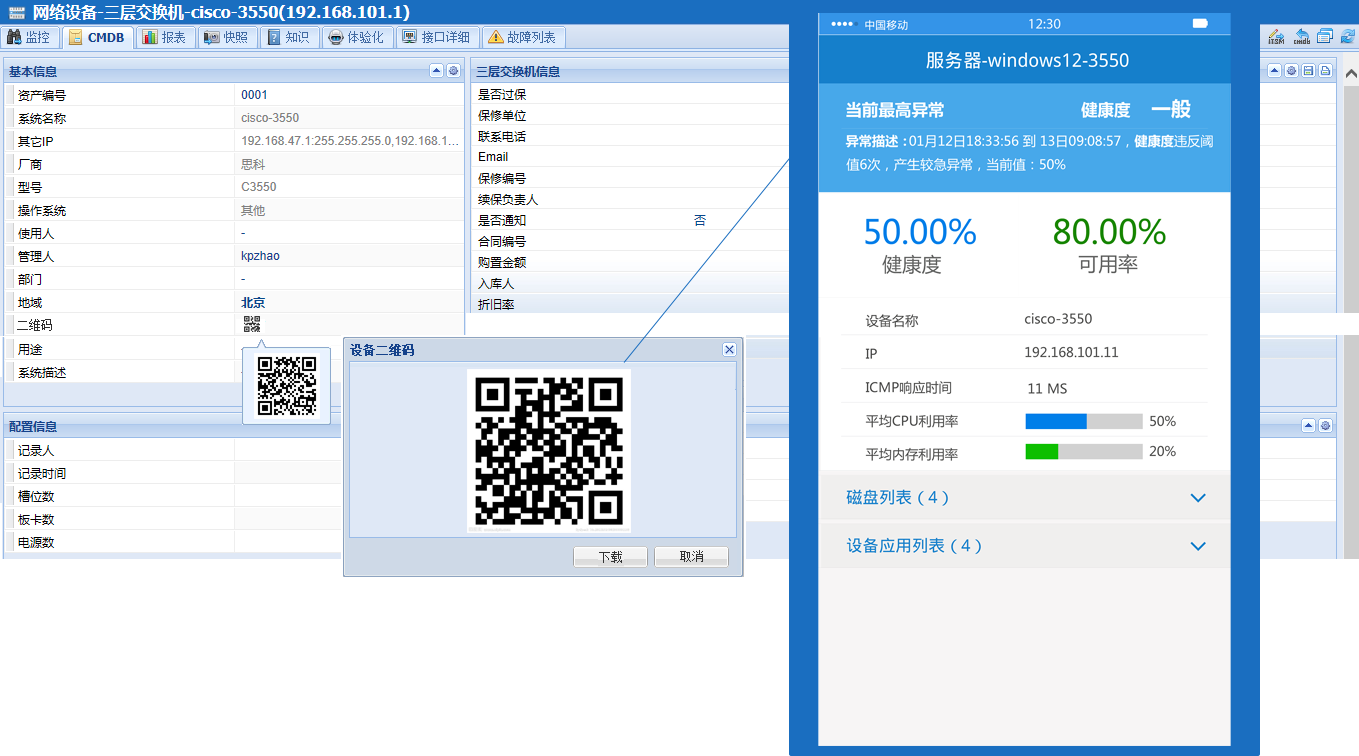
Task: Switch to the CMDB tab
Action: coord(97,37)
